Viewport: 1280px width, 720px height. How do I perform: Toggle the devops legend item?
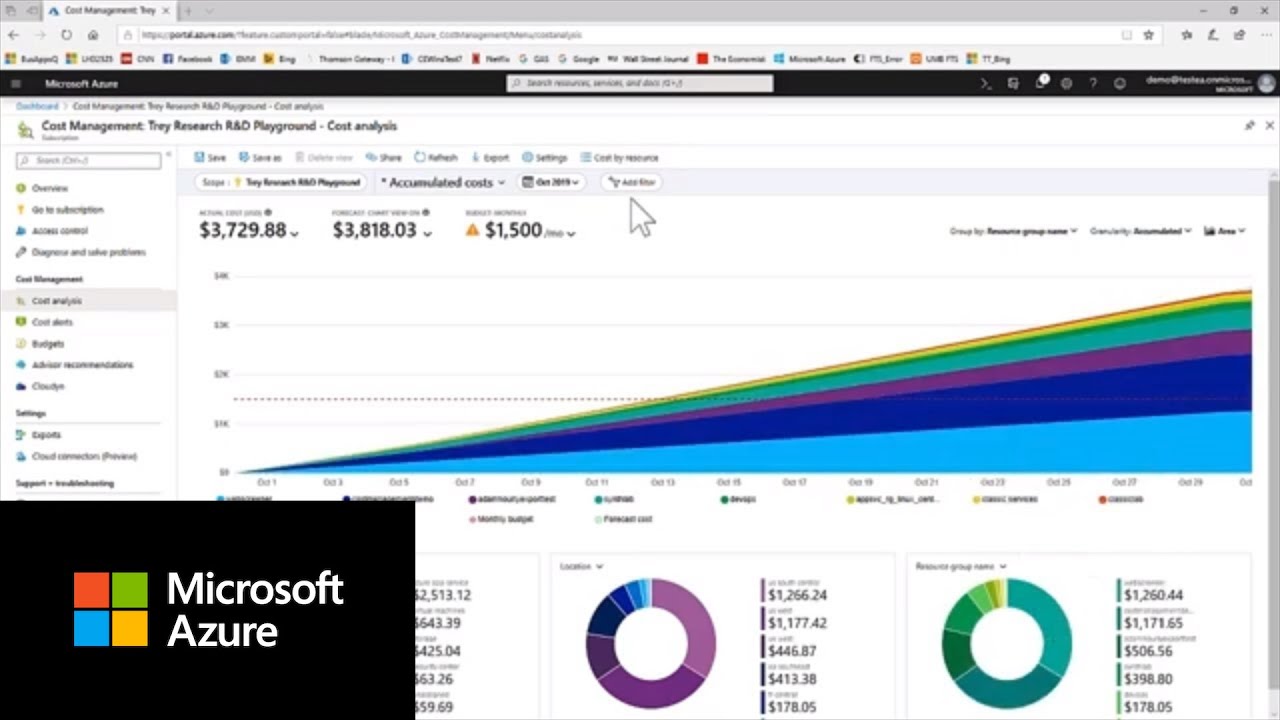click(x=738, y=498)
